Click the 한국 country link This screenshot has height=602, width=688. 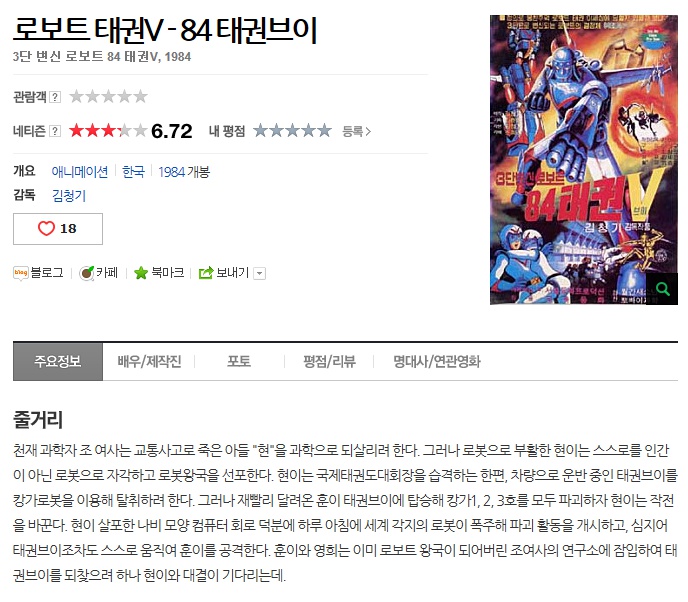tap(133, 172)
